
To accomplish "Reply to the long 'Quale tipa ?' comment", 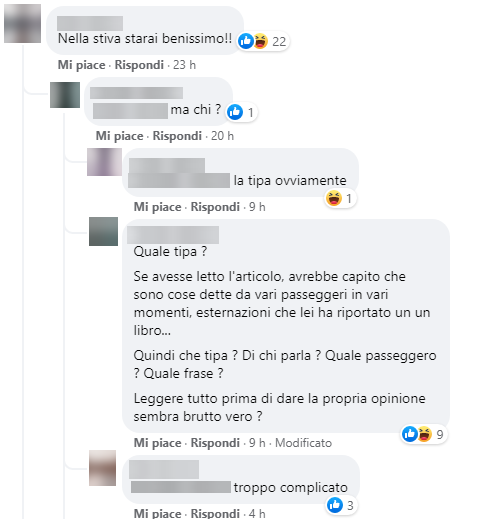I will 215,443.
